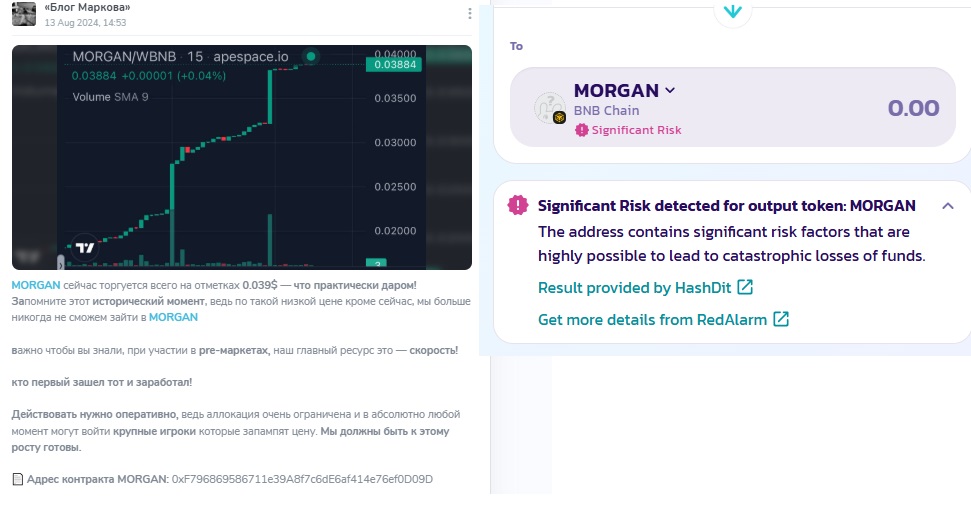Viewport: 971px width, 513px height.
Task: Click the 0.00 output amount field
Action: 912,108
